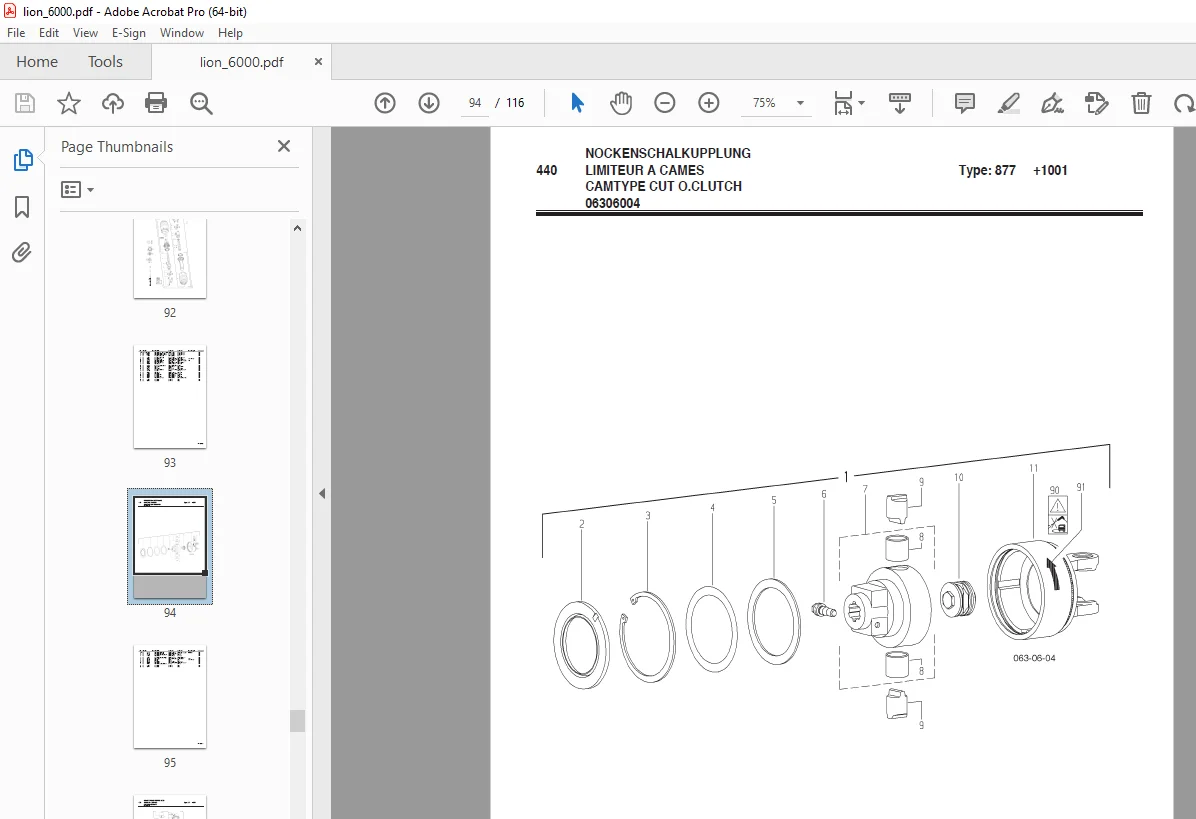Open the zoom level dropdown
Screen dimensions: 1196x819
(x=800, y=103)
